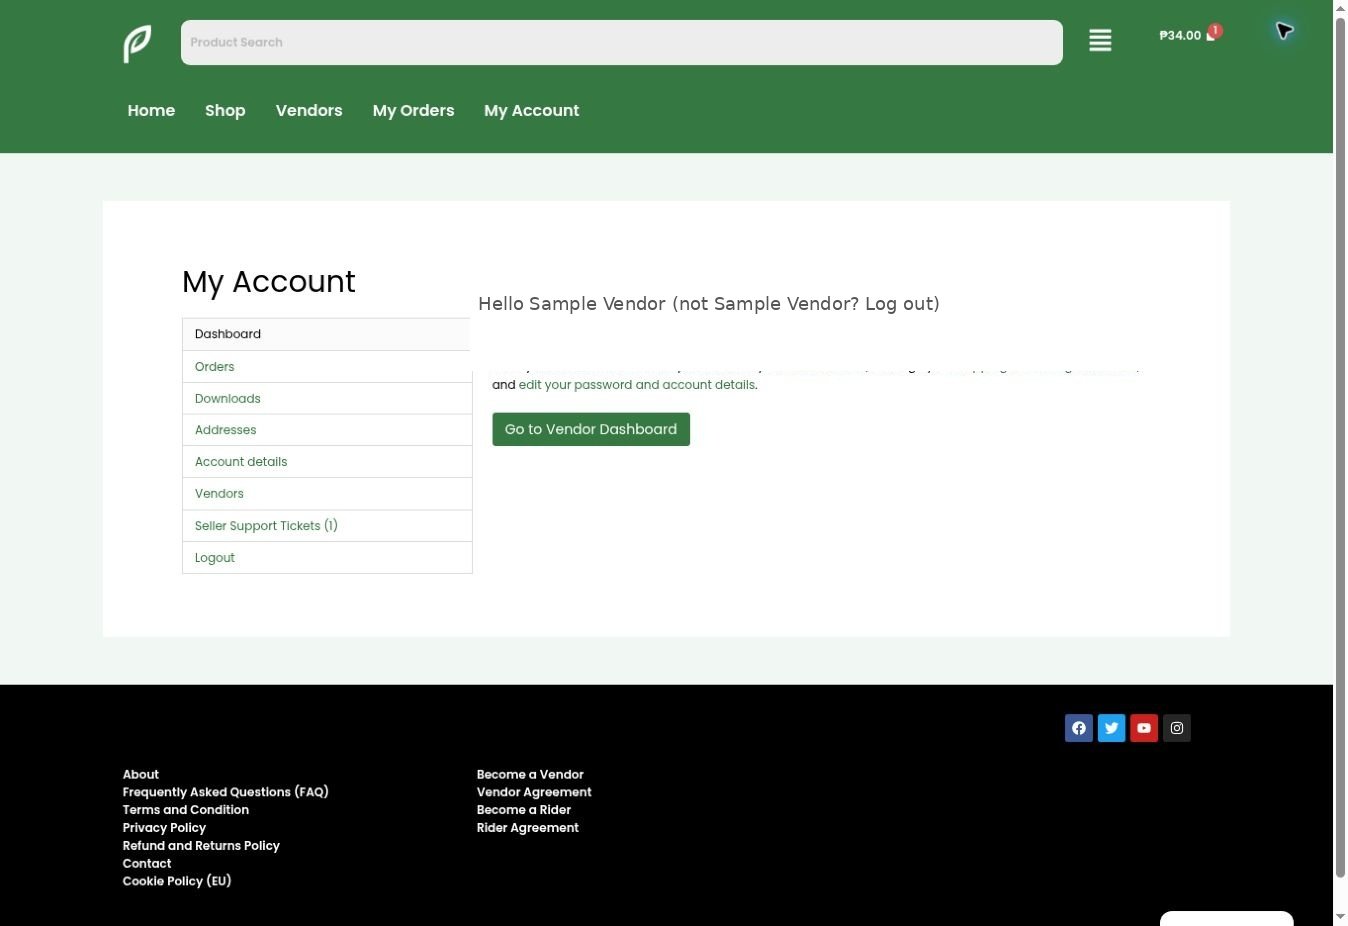Open the Become a Rider footer link
The width and height of the screenshot is (1348, 926).
[x=524, y=810]
